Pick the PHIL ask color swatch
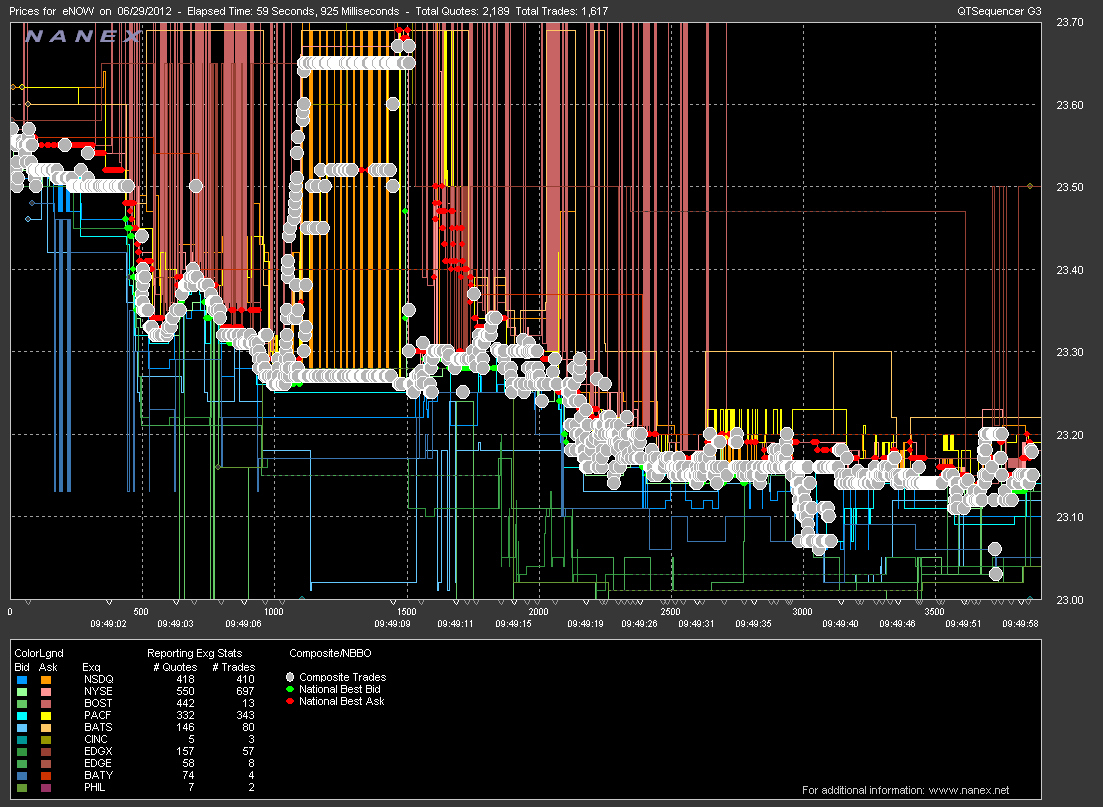 point(46,787)
